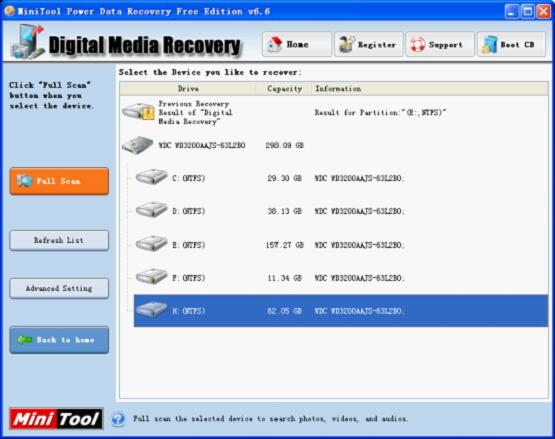Image resolution: width=555 pixels, height=439 pixels.
Task: Click the highlighted H: (NTFS) drive icon
Action: [x=151, y=309]
